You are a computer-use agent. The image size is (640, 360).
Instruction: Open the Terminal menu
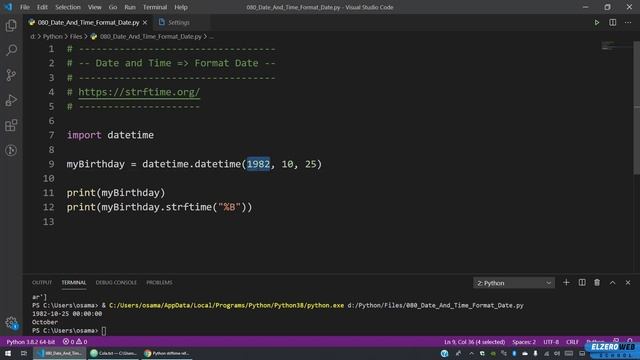[x=155, y=7]
